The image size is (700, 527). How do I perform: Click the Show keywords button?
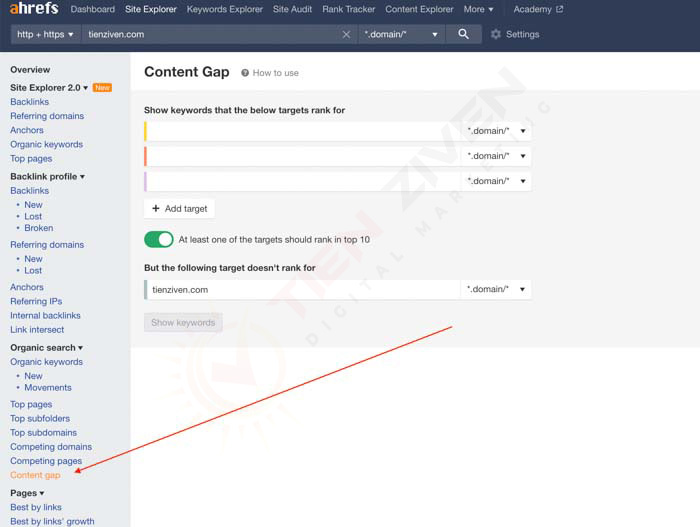pos(183,322)
